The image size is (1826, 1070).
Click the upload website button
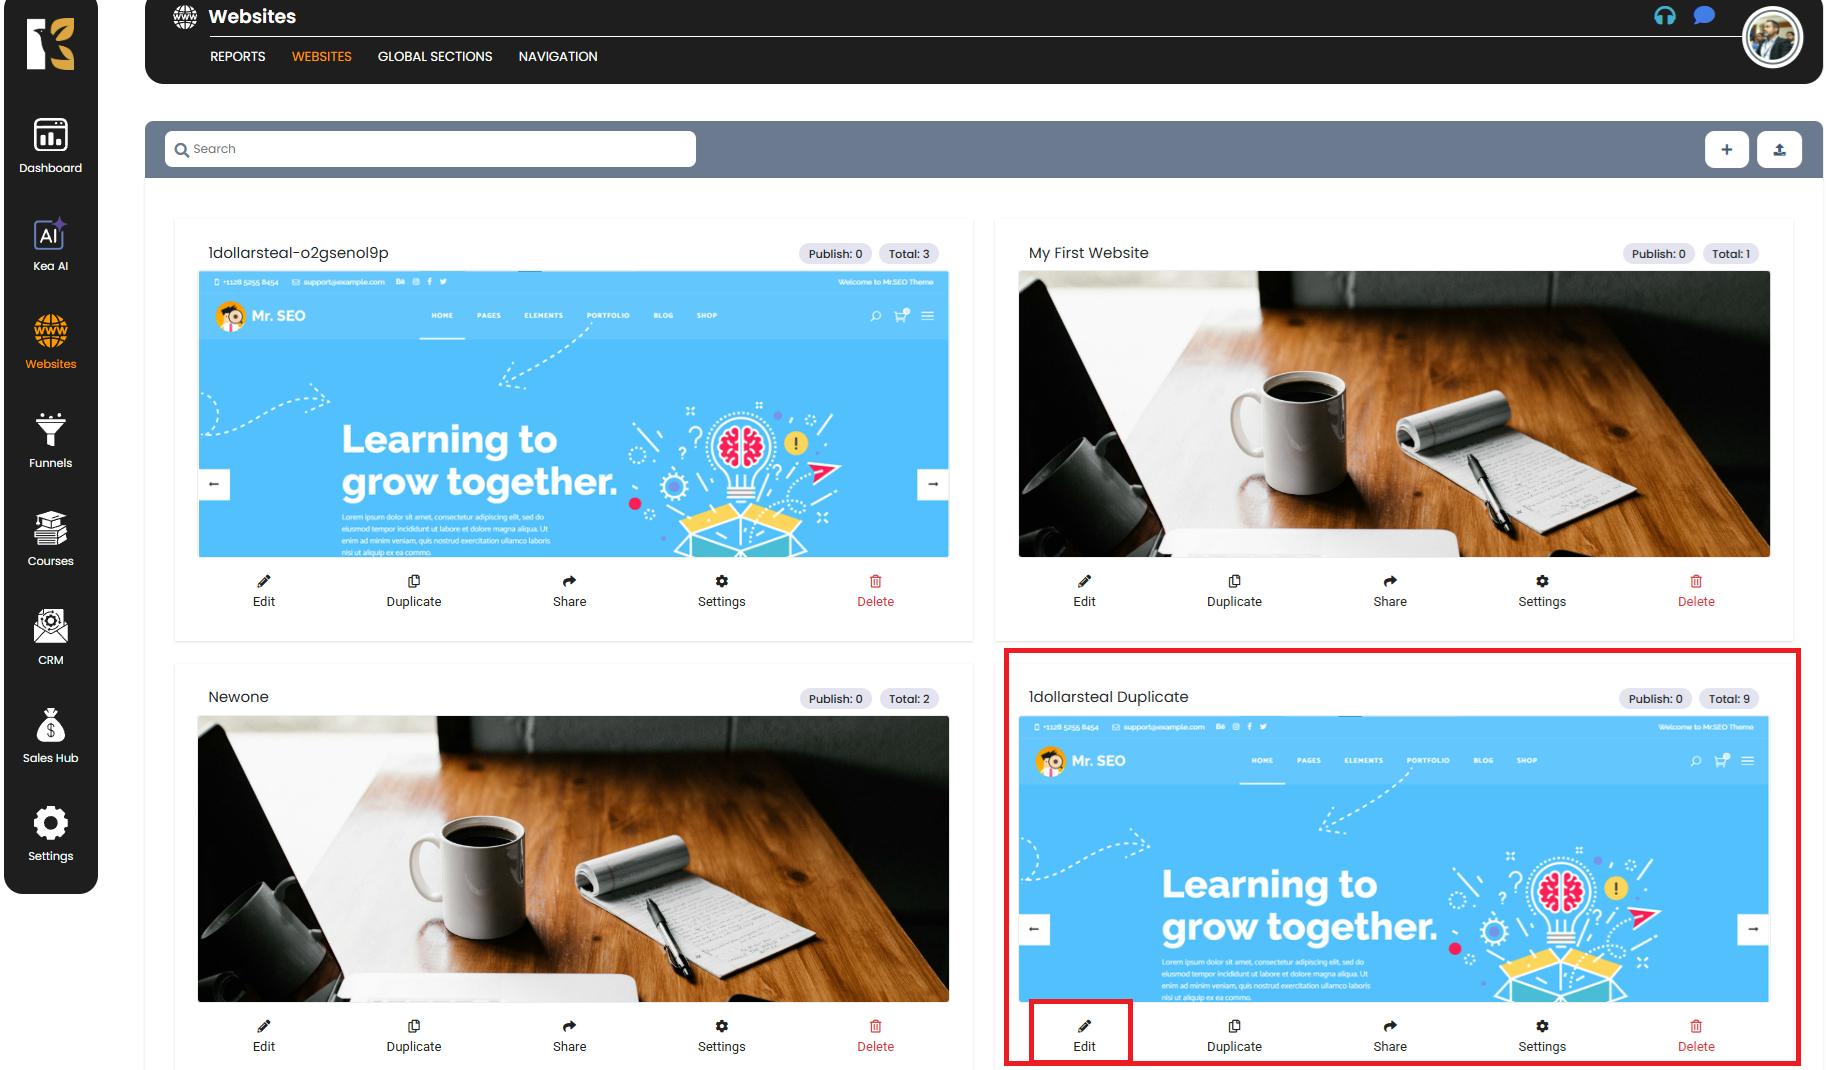1779,149
